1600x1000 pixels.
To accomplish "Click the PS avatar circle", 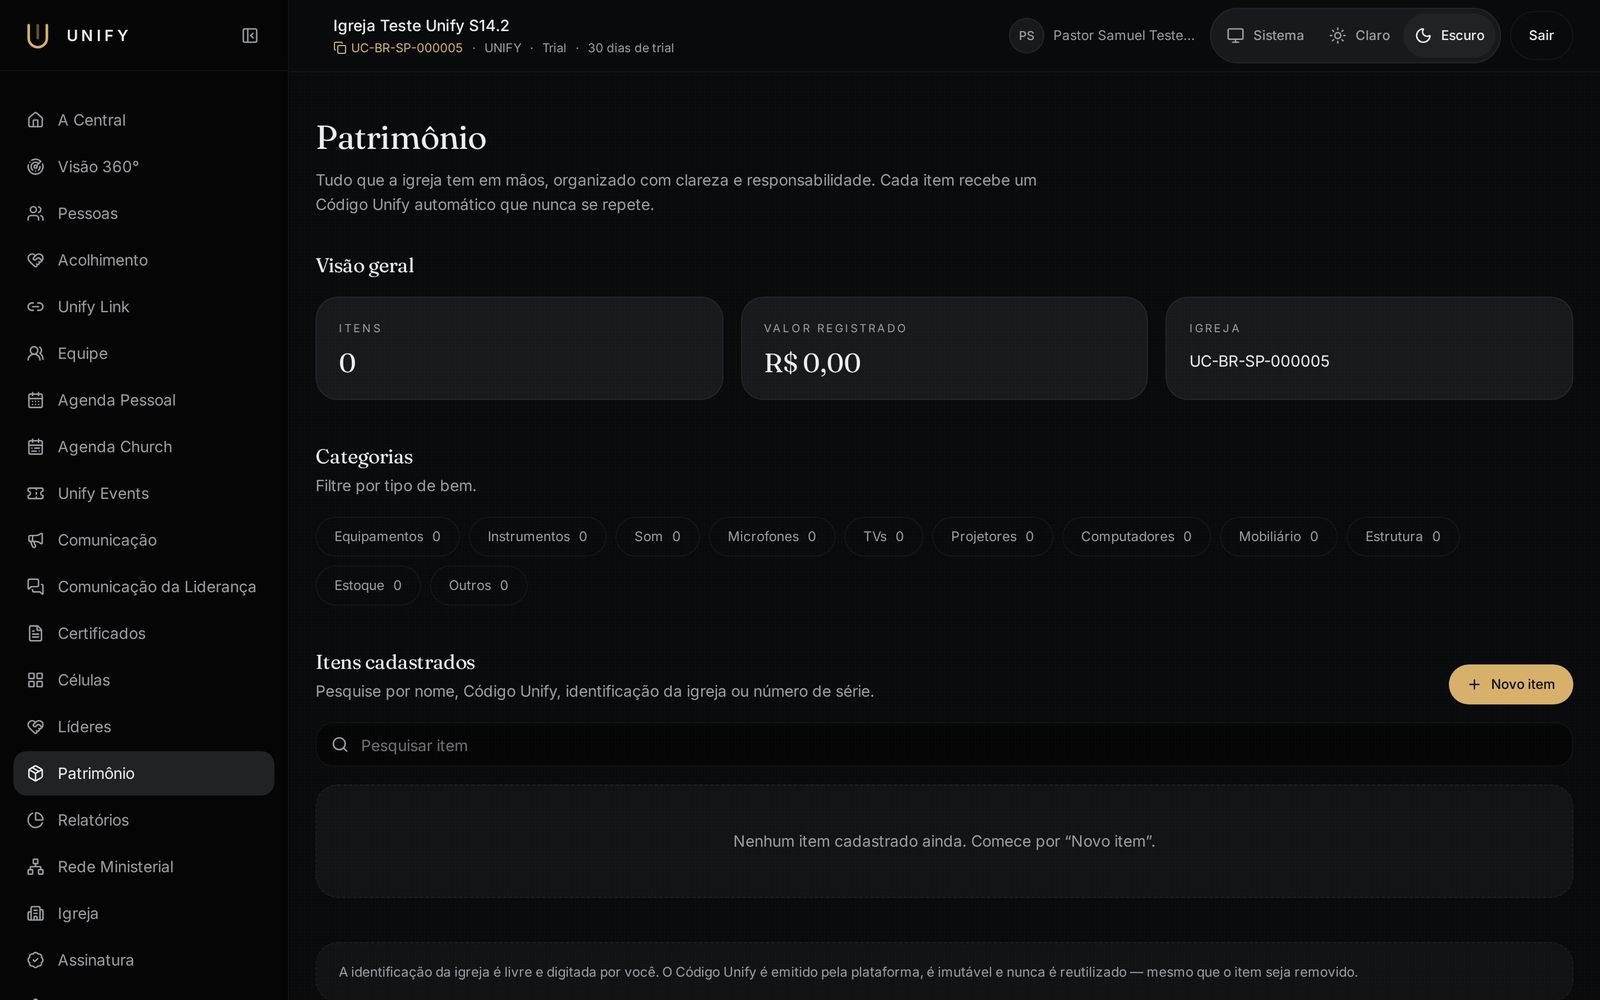I will pos(1026,36).
